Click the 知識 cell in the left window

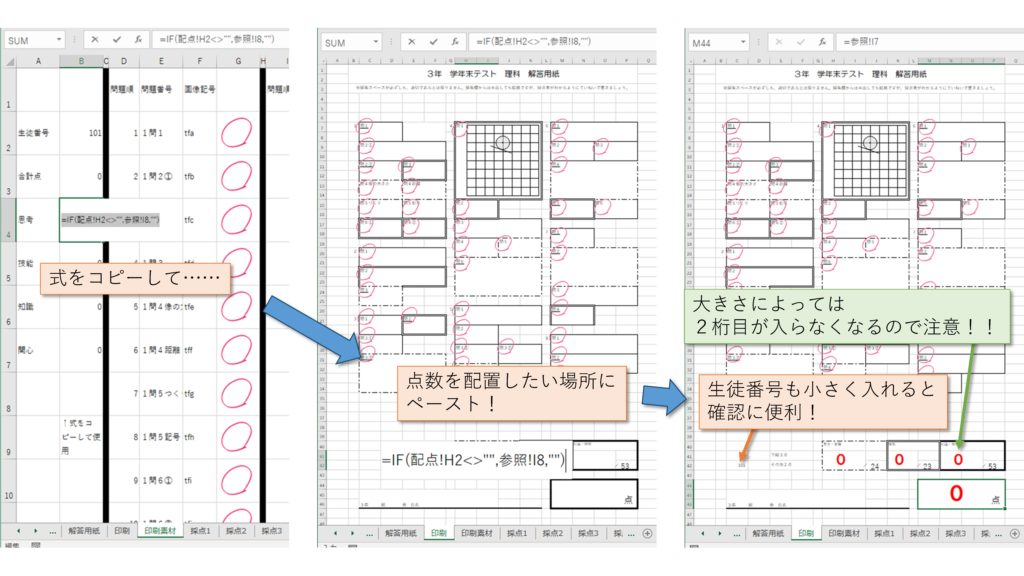(38, 307)
